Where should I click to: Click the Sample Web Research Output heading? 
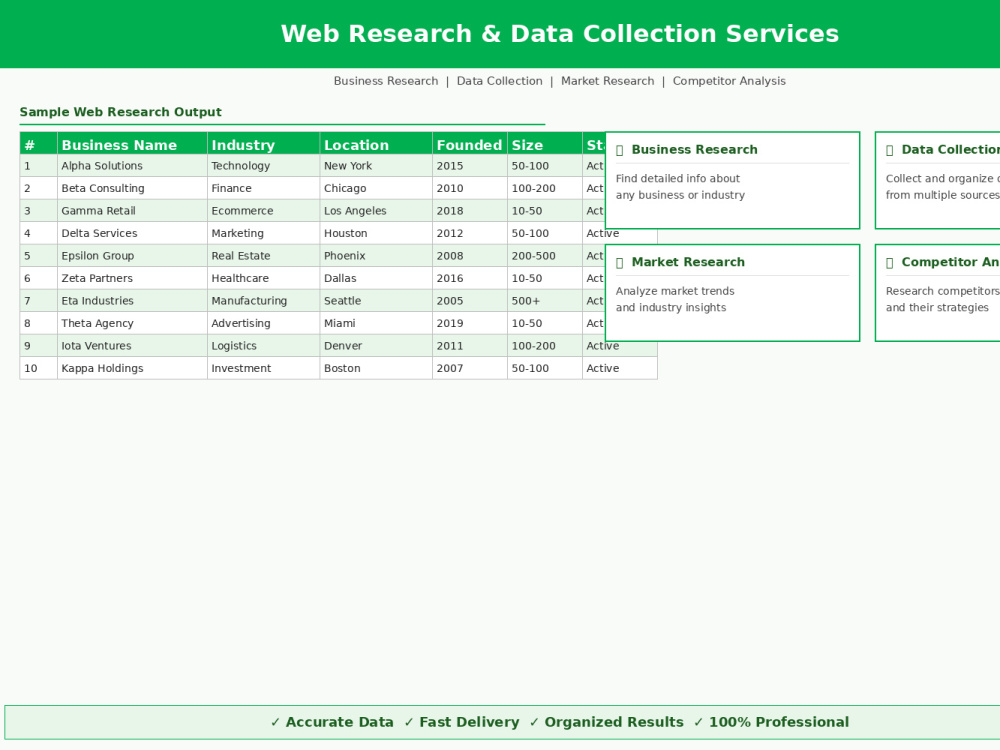(121, 112)
